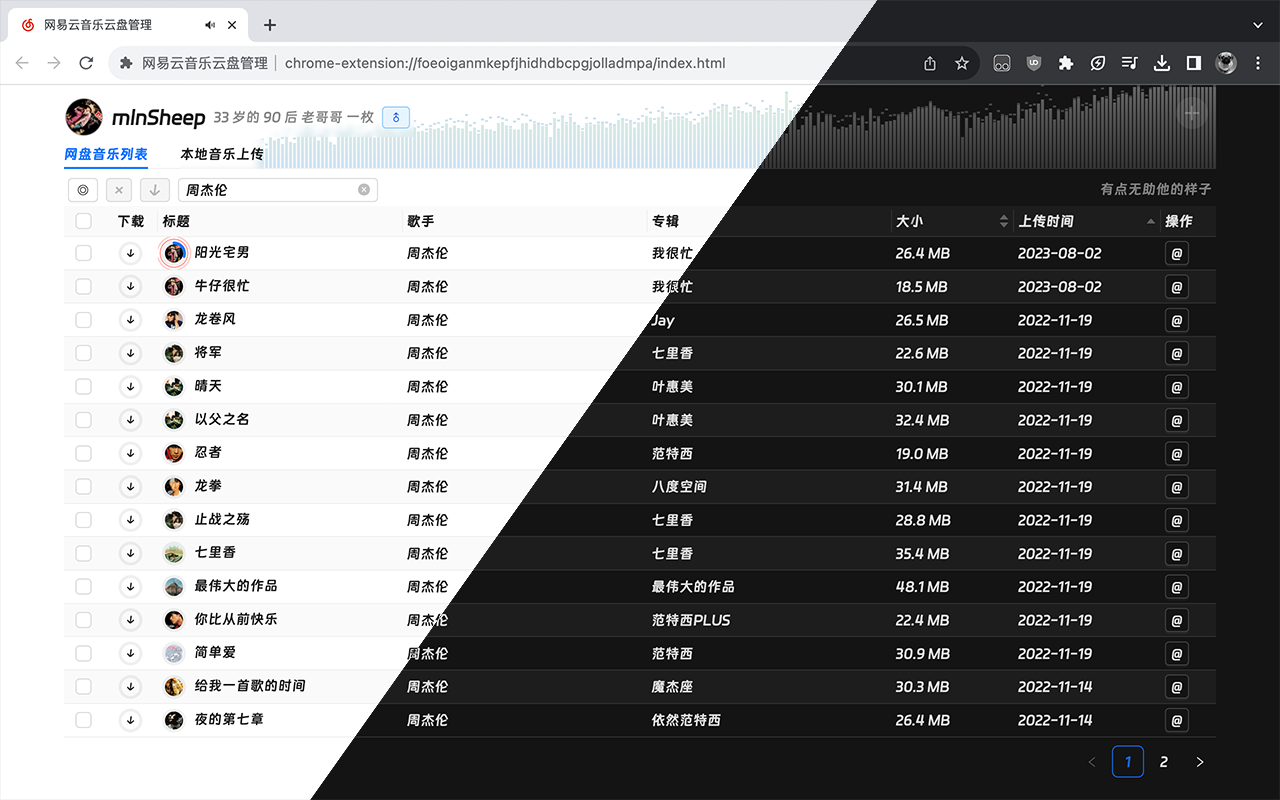Click the X deselect toolbar icon
The image size is (1280, 800).
(118, 189)
